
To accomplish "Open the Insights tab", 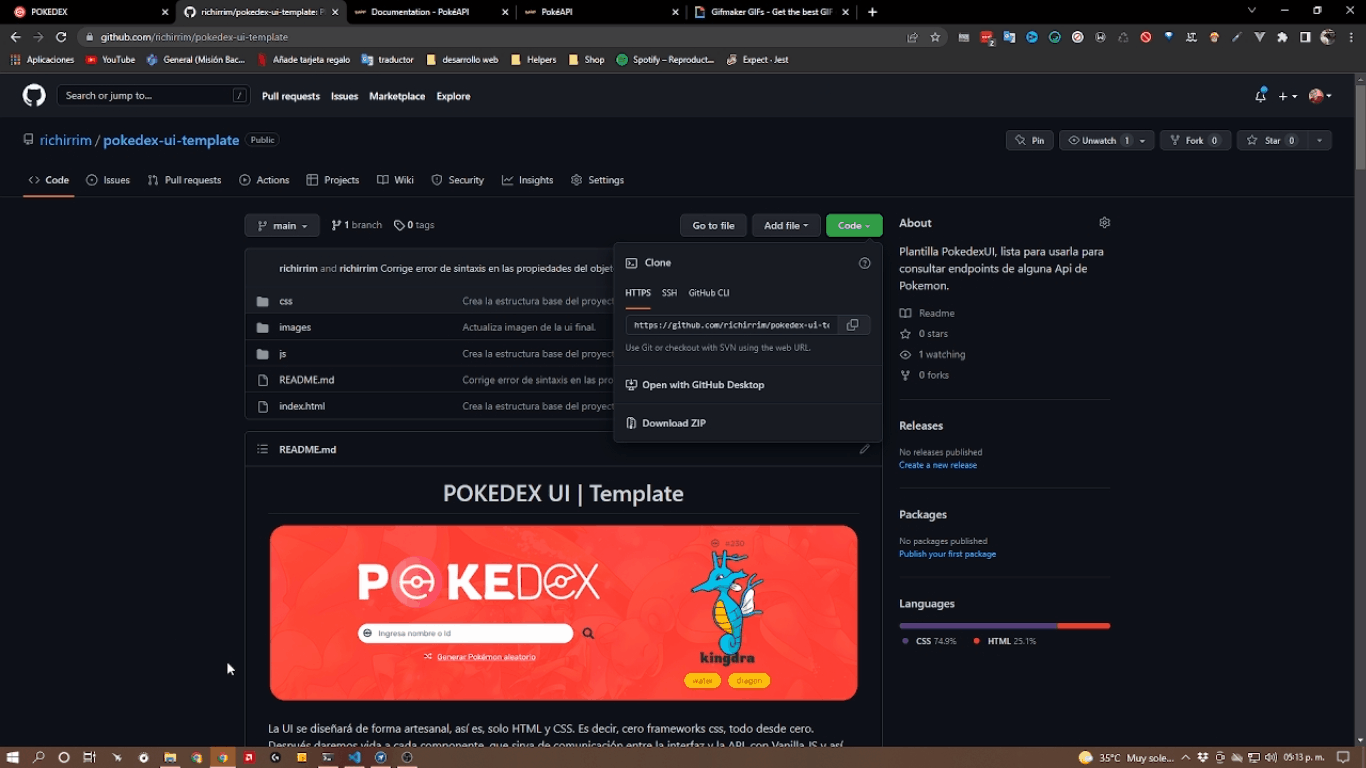I will [527, 180].
